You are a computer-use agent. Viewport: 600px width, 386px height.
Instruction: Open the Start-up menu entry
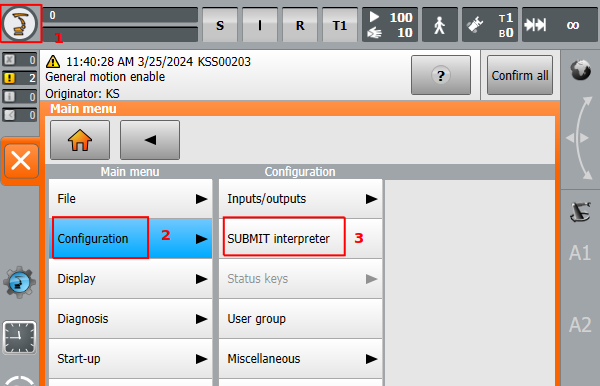pyautogui.click(x=130, y=358)
